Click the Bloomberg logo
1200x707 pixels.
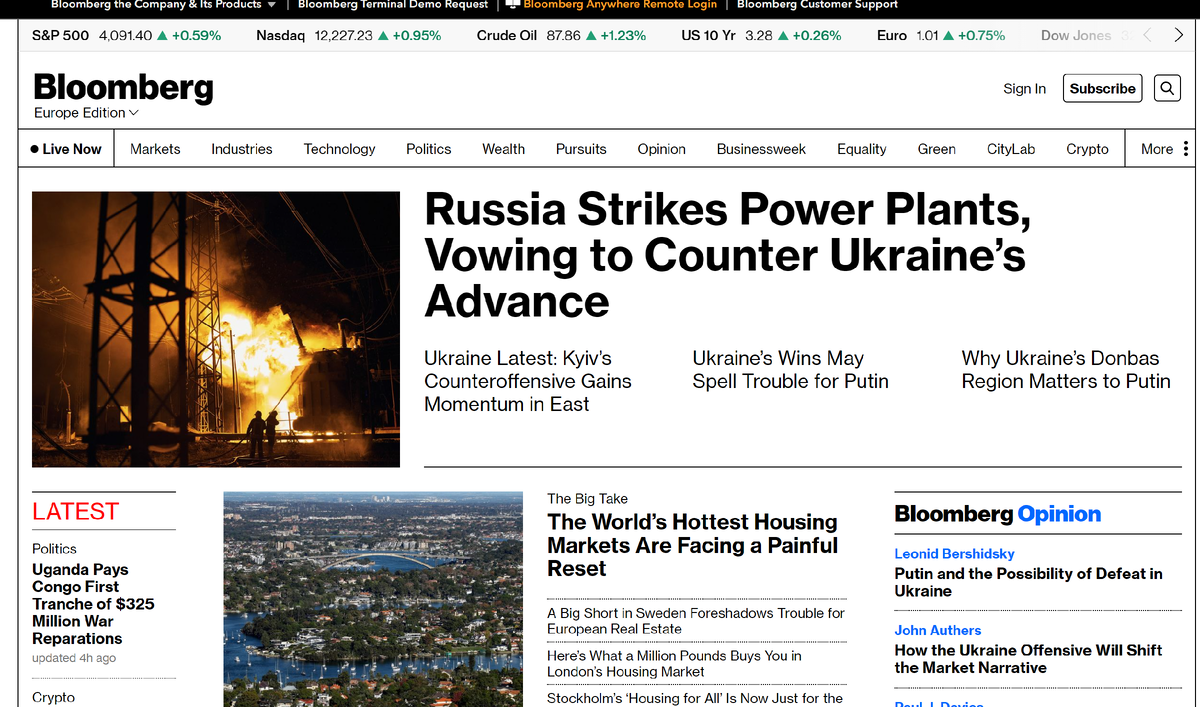click(123, 87)
